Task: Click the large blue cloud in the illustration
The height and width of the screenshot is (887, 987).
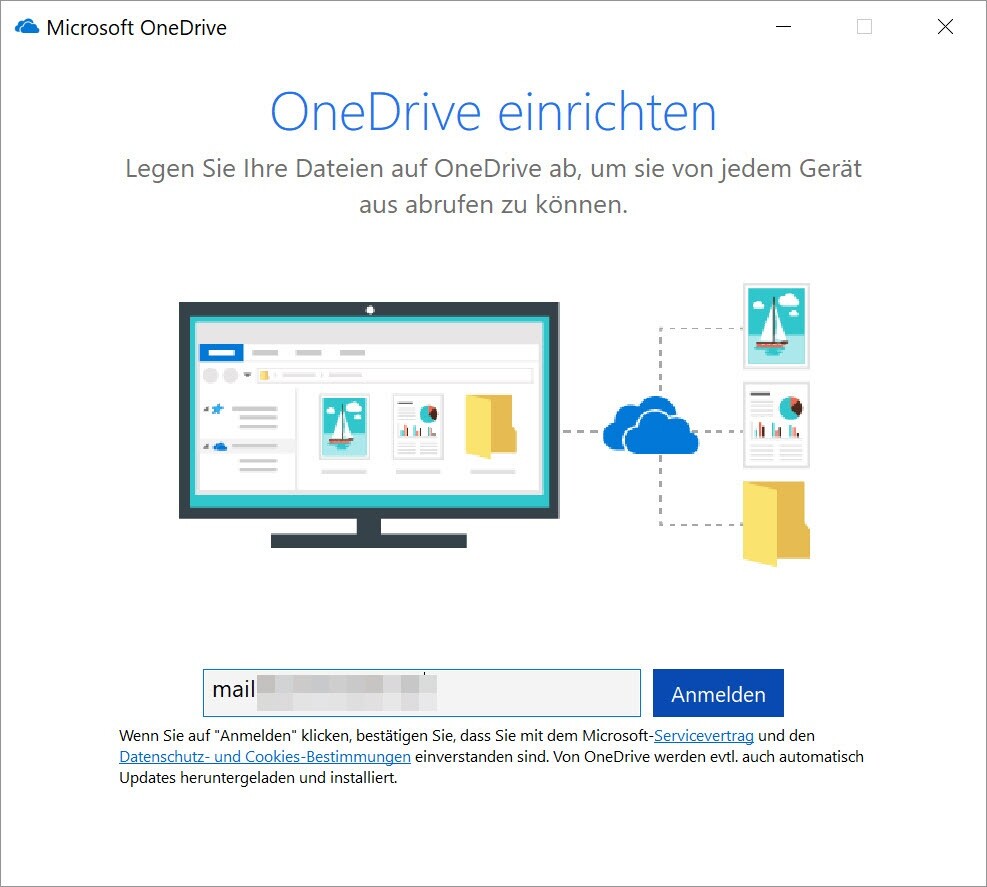Action: click(x=650, y=427)
